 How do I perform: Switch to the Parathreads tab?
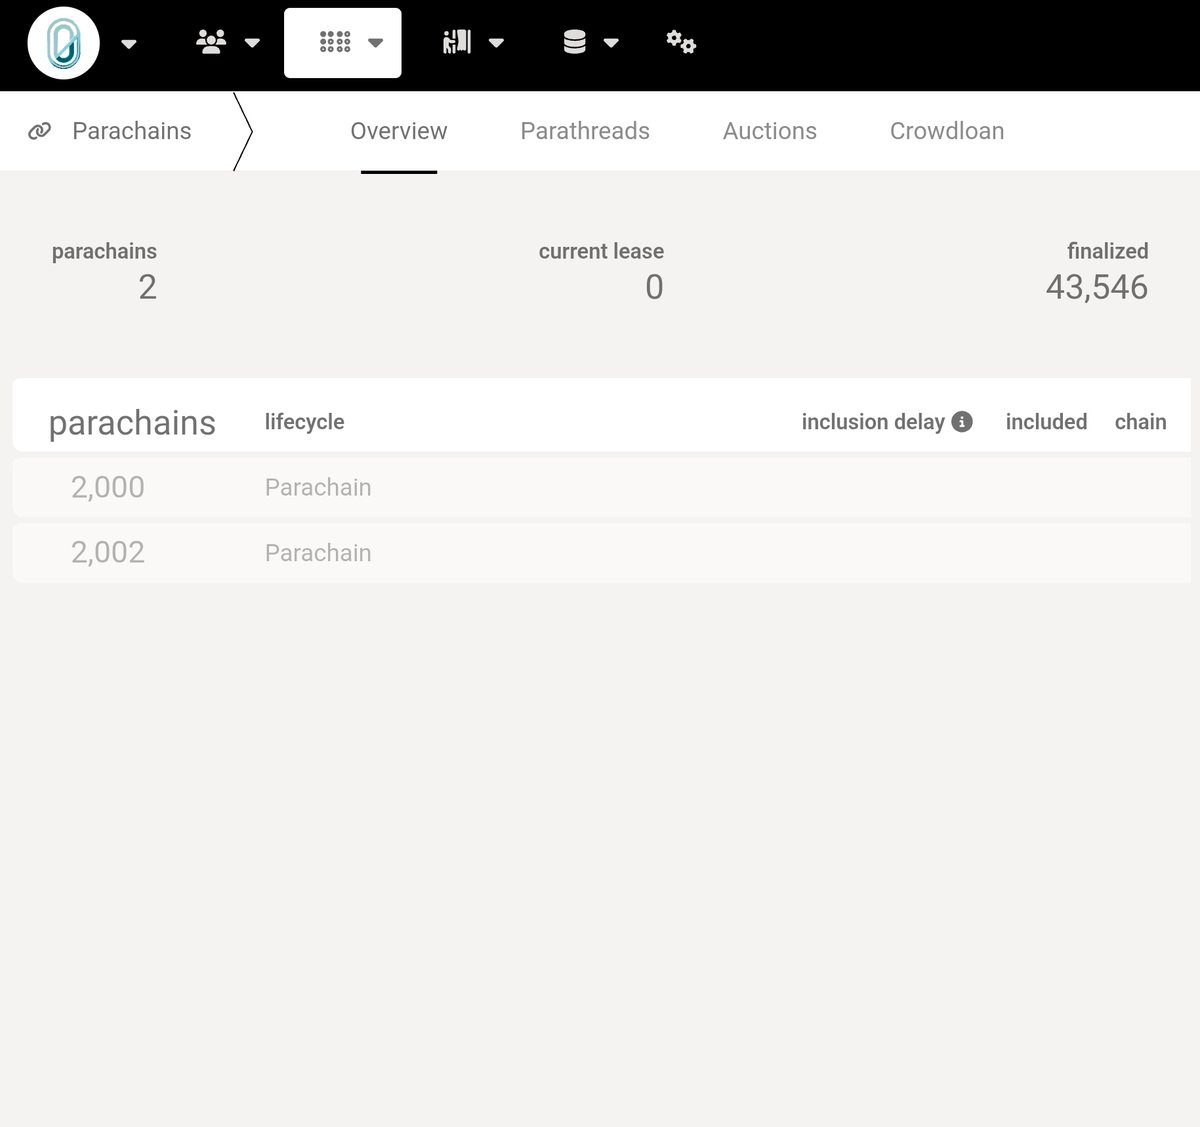tap(585, 131)
